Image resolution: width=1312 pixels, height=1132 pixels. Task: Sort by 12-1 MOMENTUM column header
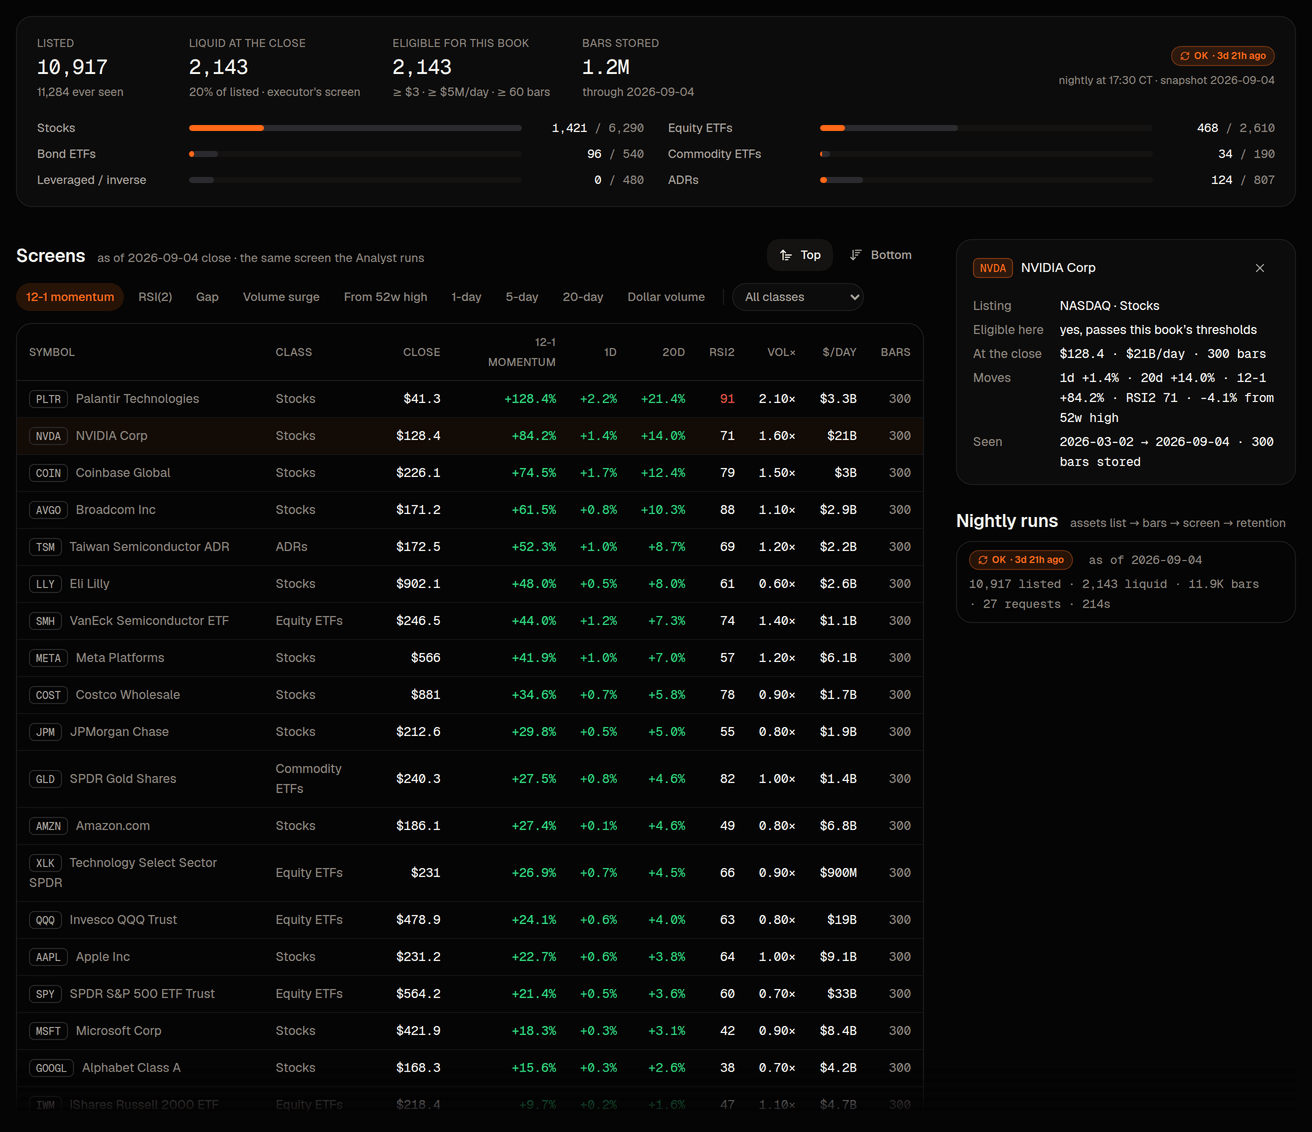click(x=522, y=352)
